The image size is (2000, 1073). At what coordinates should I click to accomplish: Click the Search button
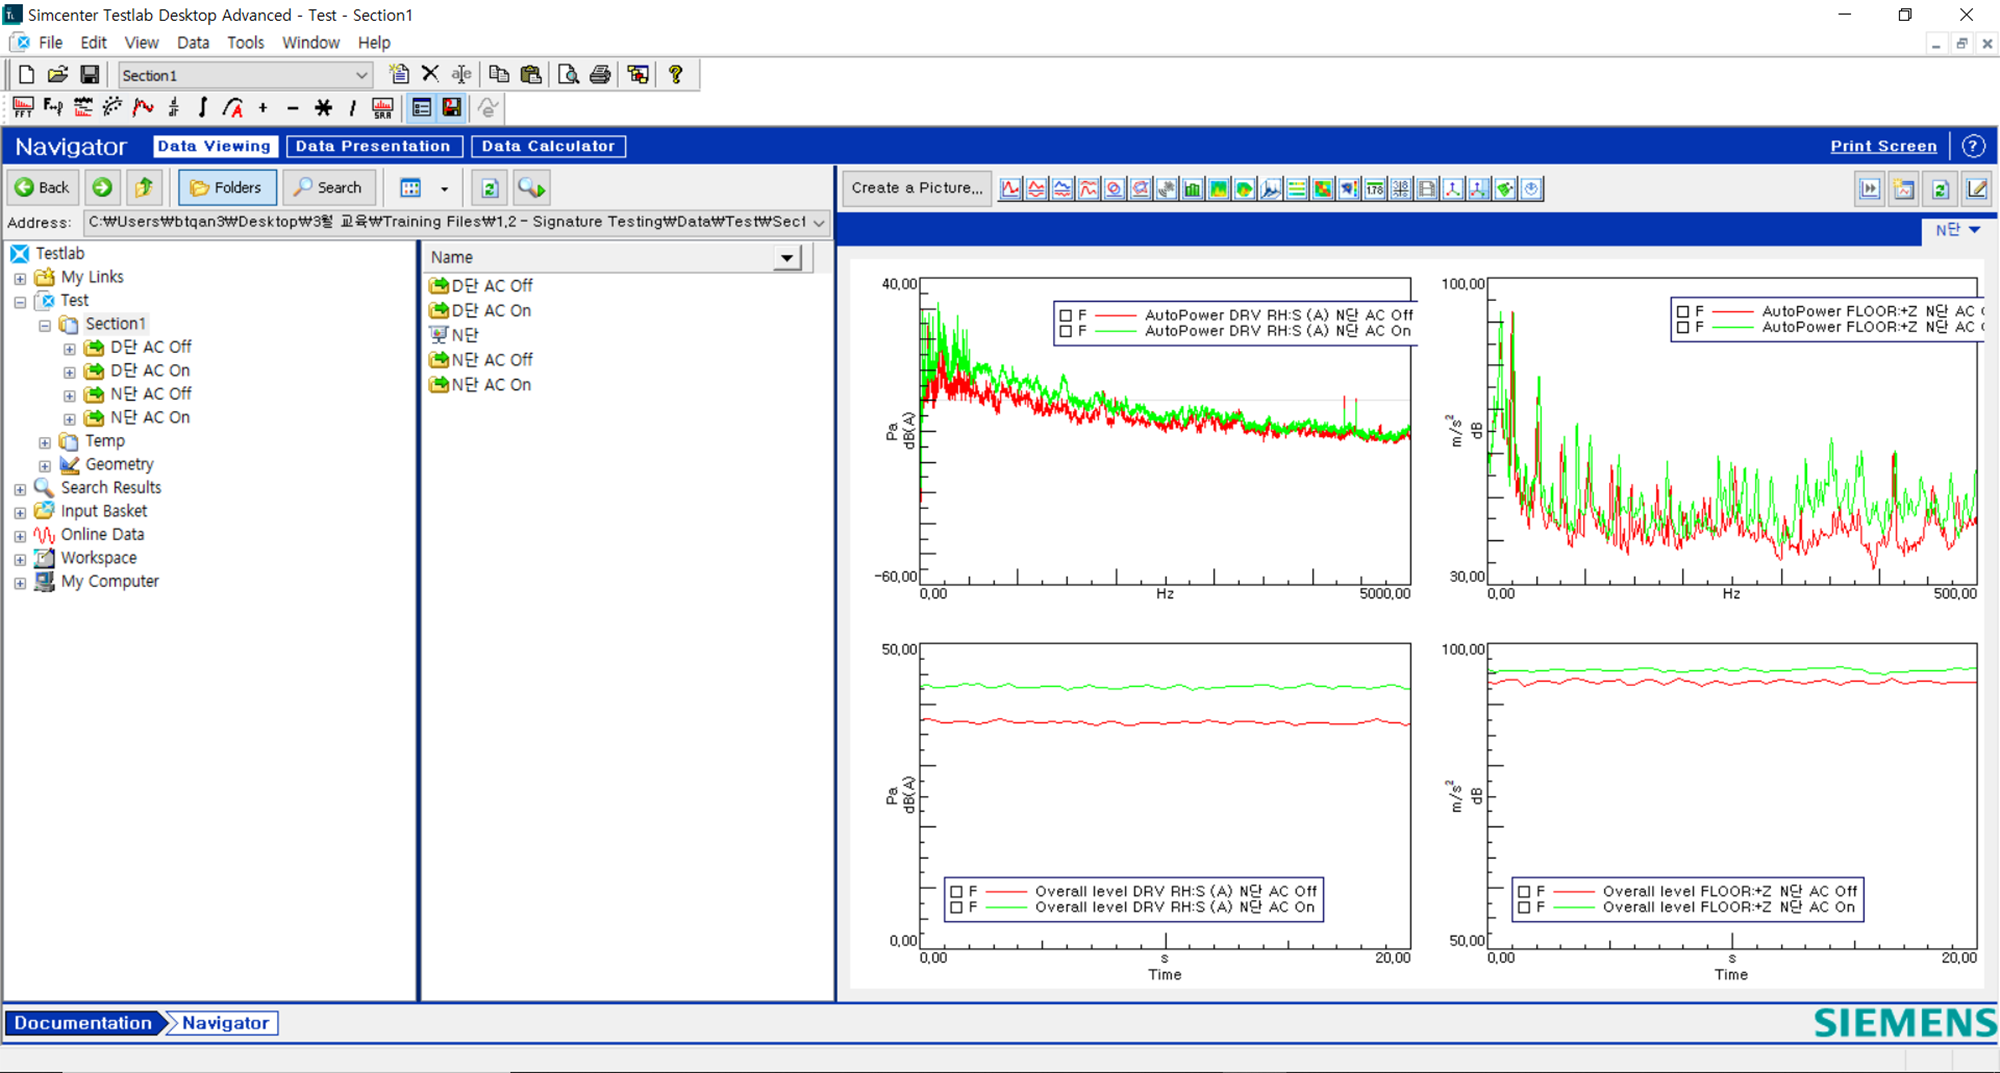coord(328,187)
